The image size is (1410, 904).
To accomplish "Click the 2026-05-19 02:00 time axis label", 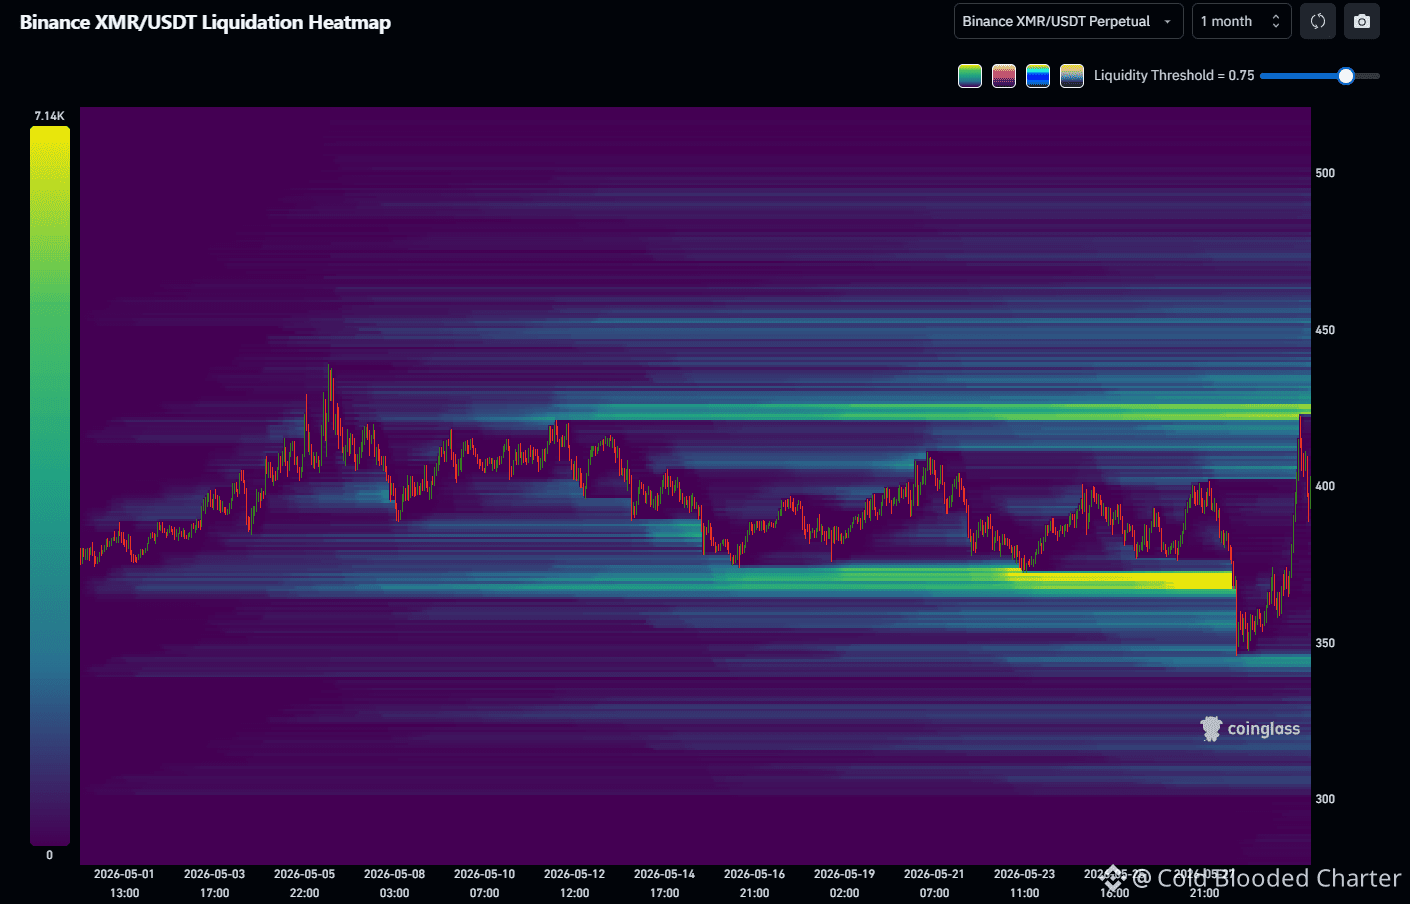I will point(844,883).
